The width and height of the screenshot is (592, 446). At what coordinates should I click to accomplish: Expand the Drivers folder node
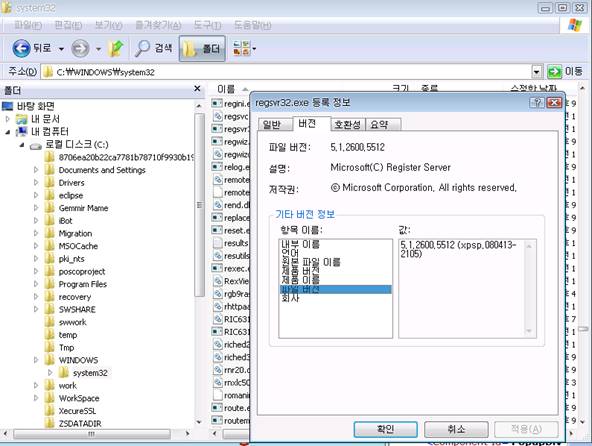pos(36,183)
